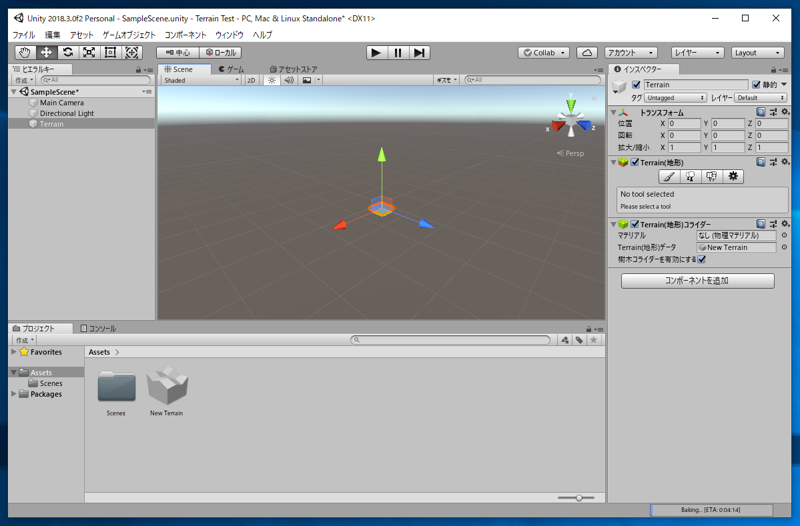Open Create button in Hierarchy
This screenshot has height=526, width=800.
coord(24,80)
